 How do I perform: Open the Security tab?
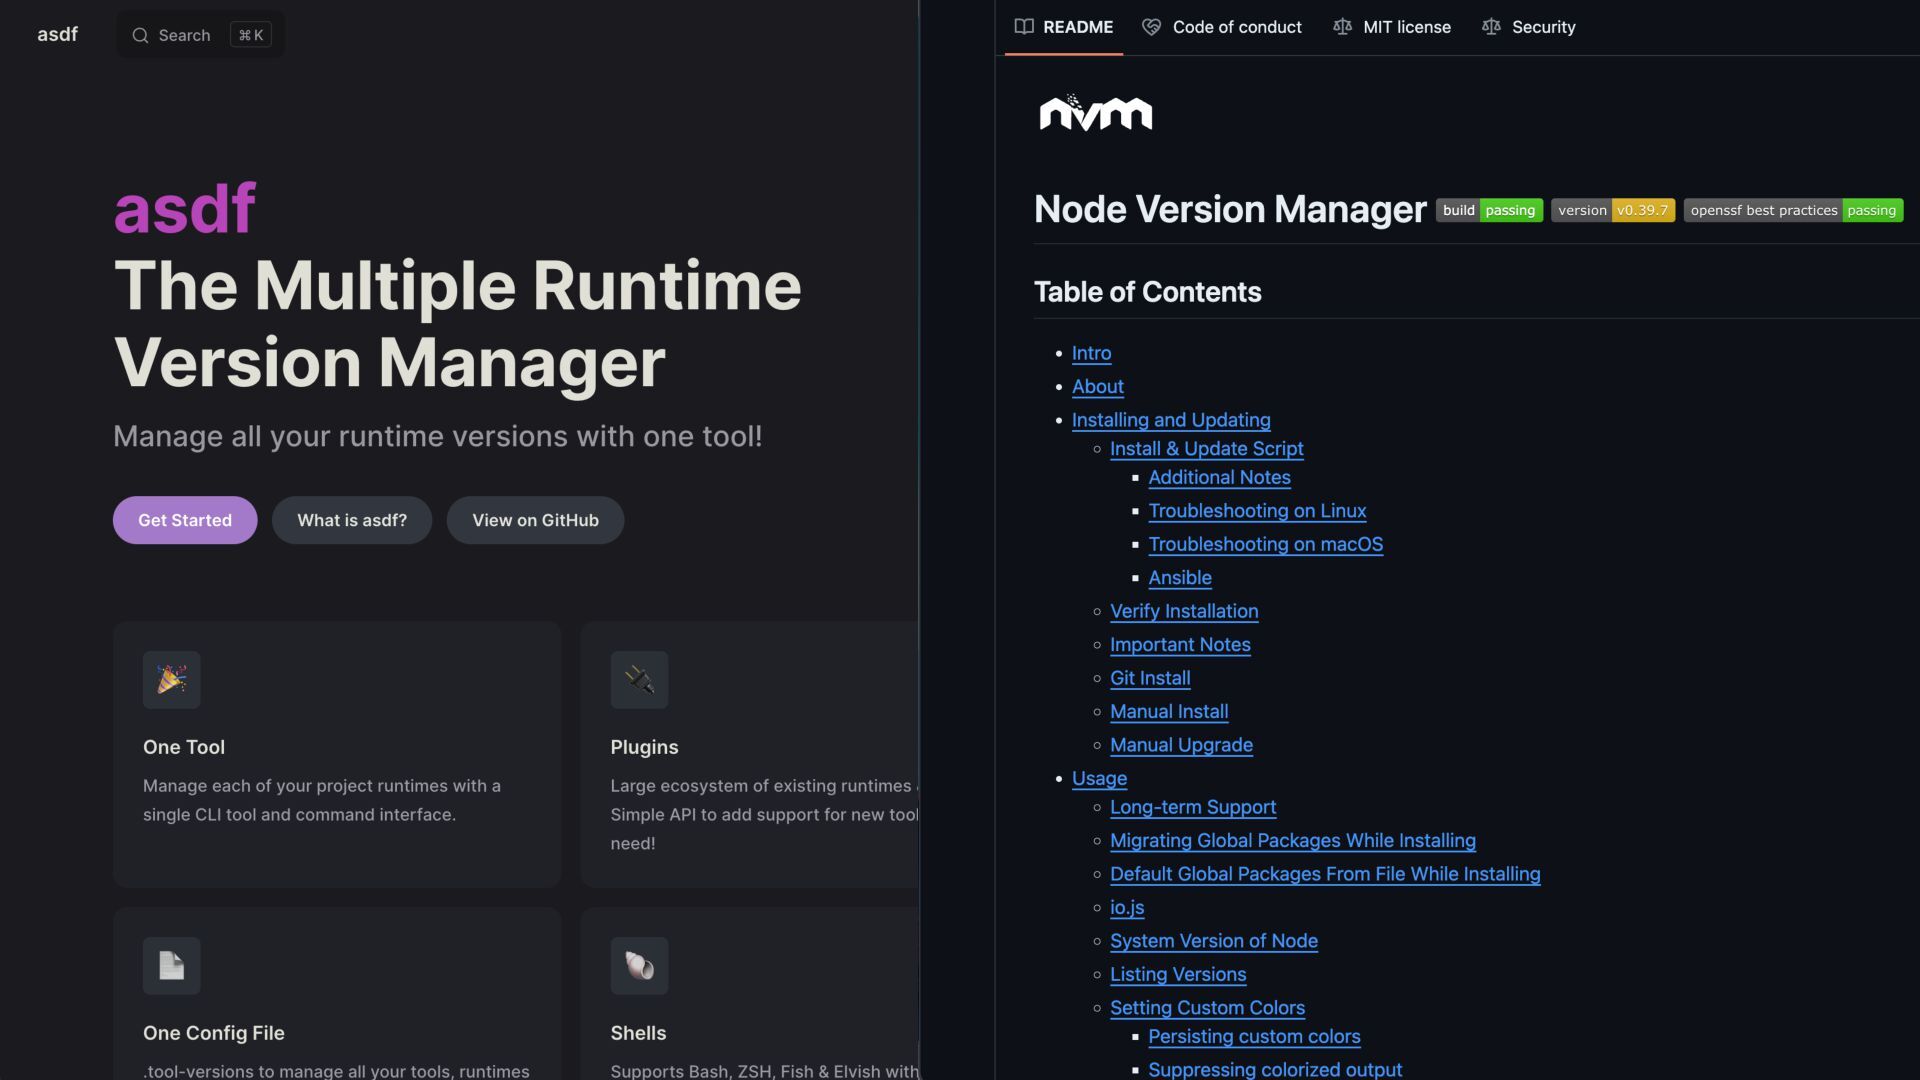[x=1528, y=27]
